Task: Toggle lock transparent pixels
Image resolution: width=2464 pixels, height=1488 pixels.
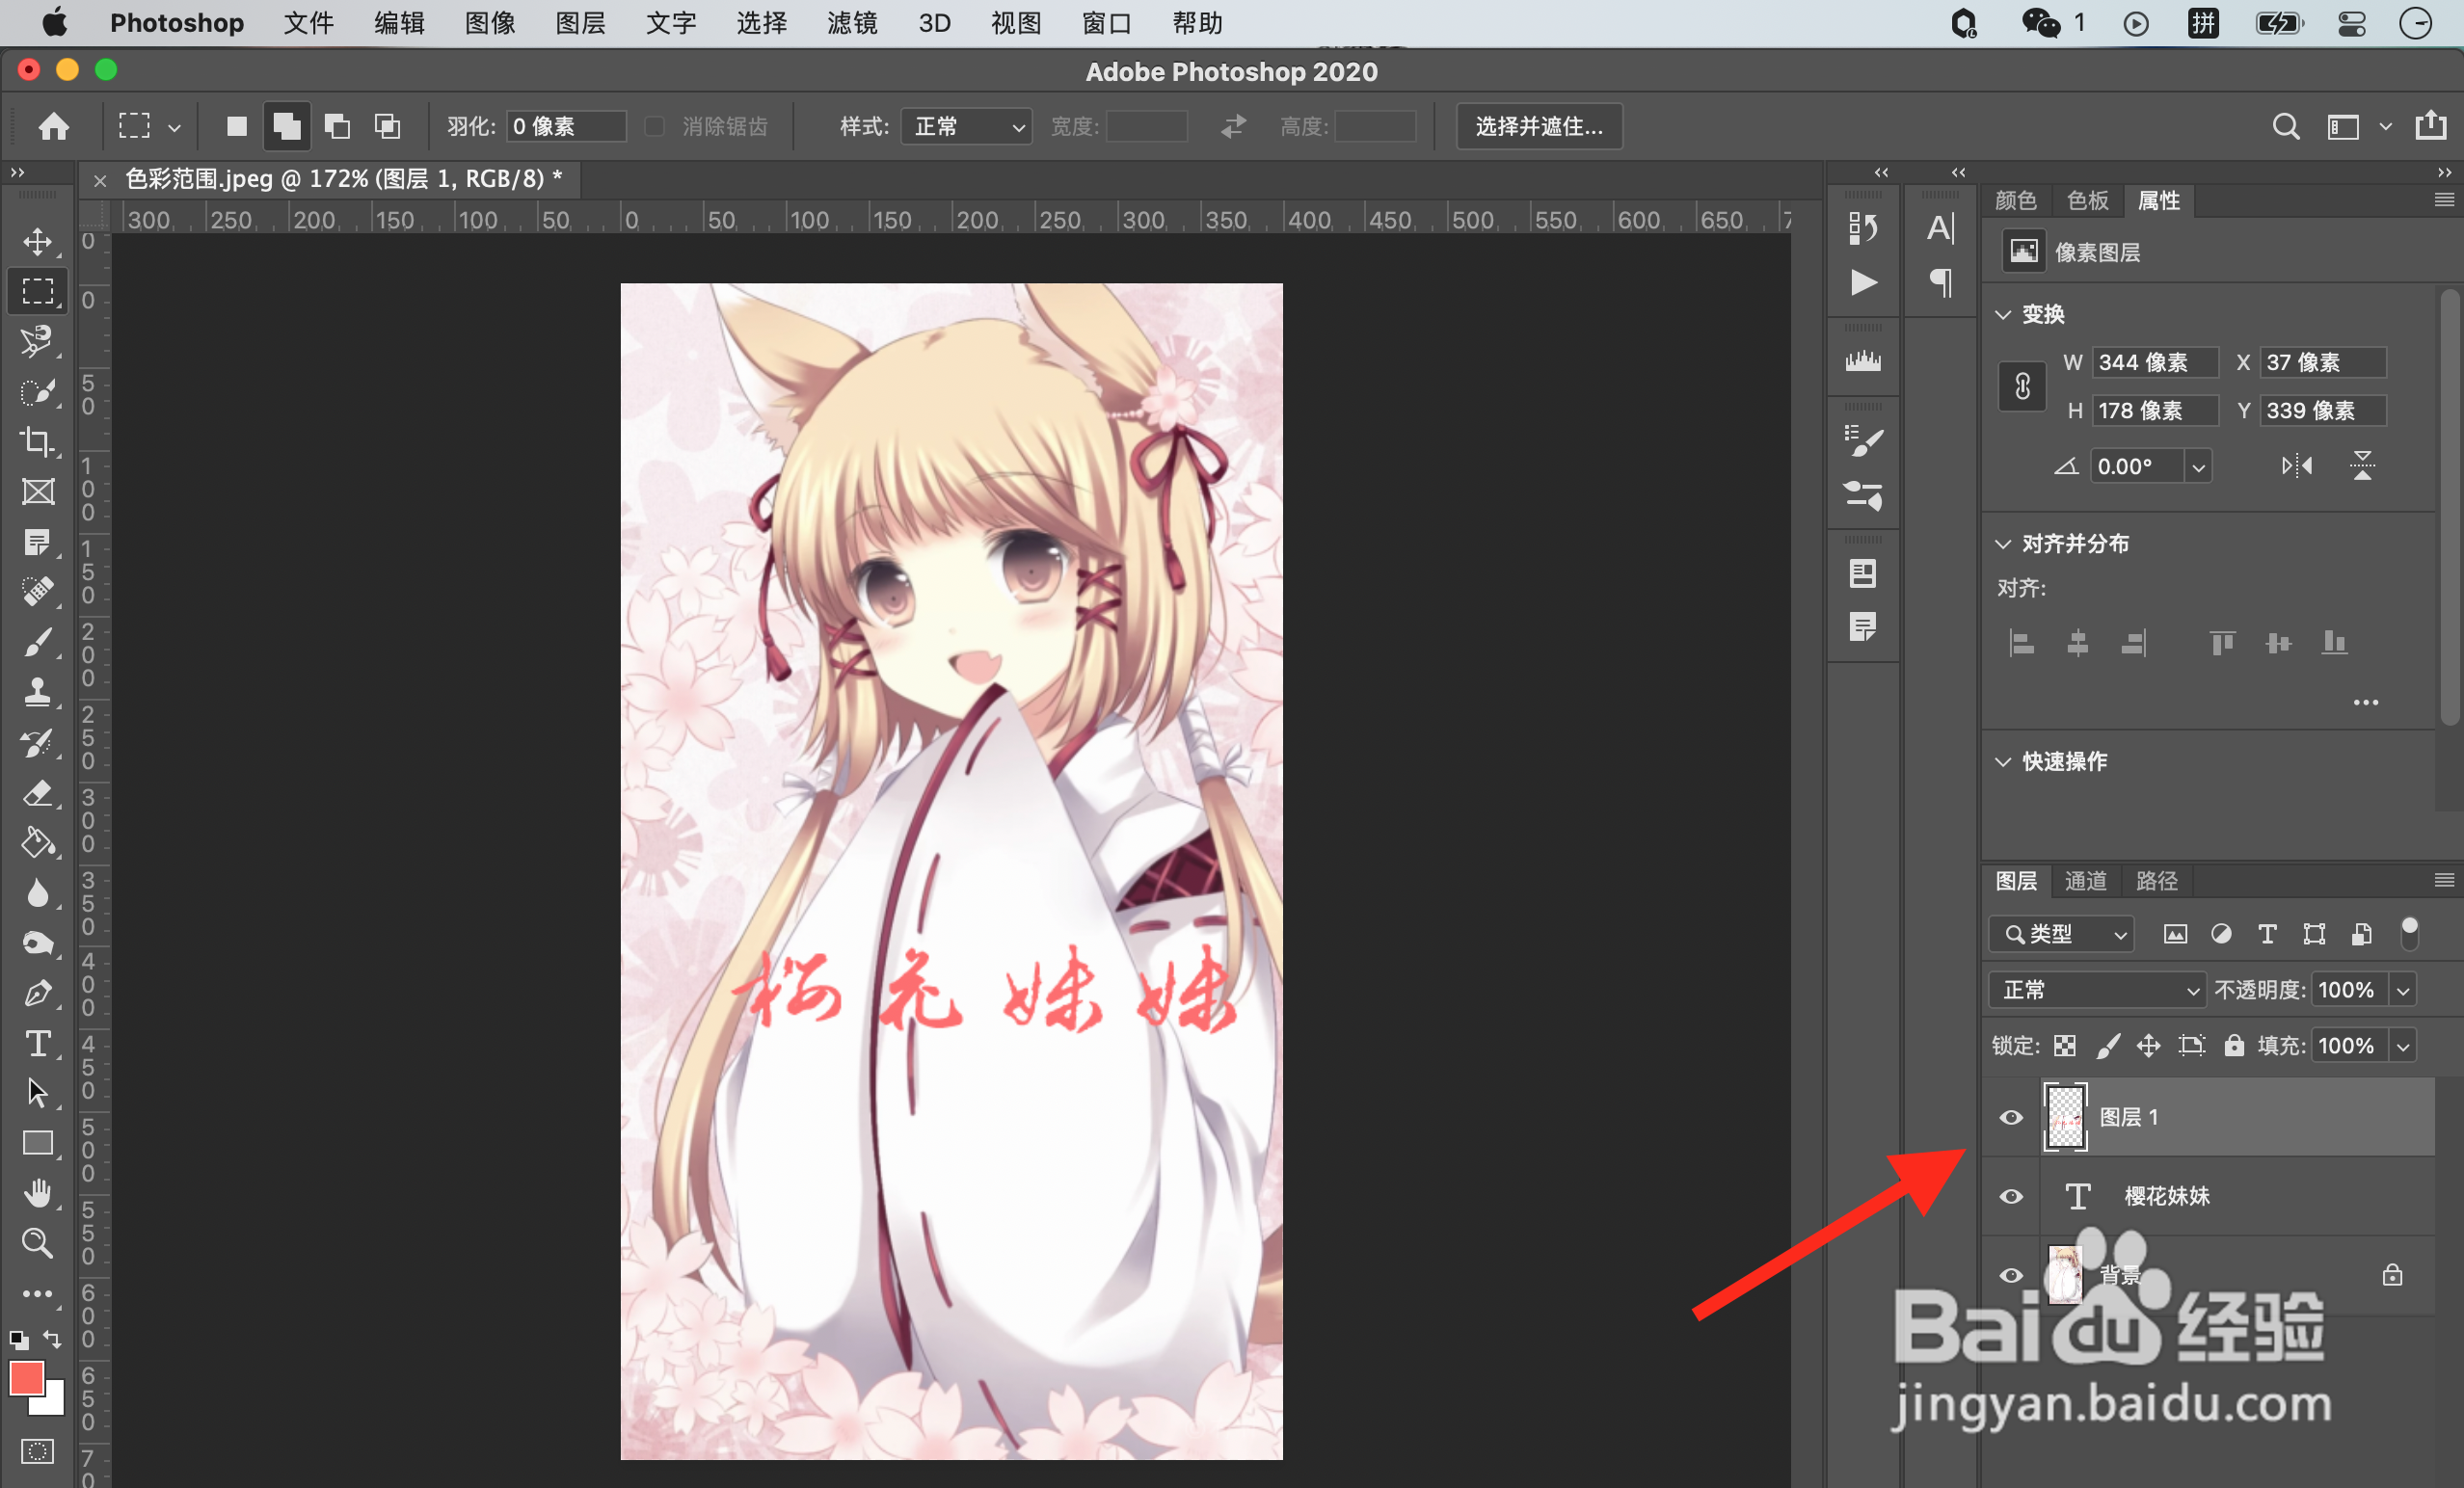Action: pyautogui.click(x=2065, y=1046)
